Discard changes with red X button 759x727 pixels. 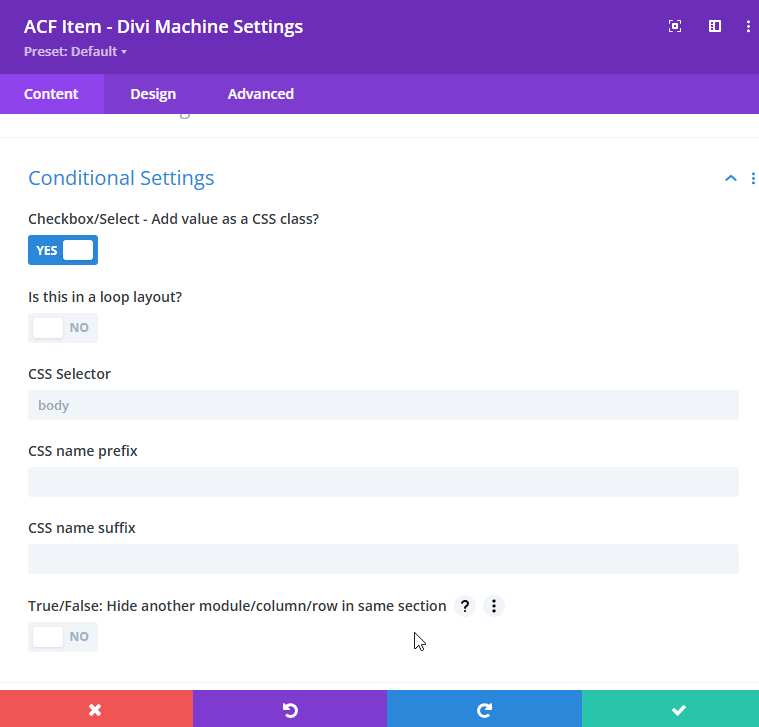coord(96,710)
